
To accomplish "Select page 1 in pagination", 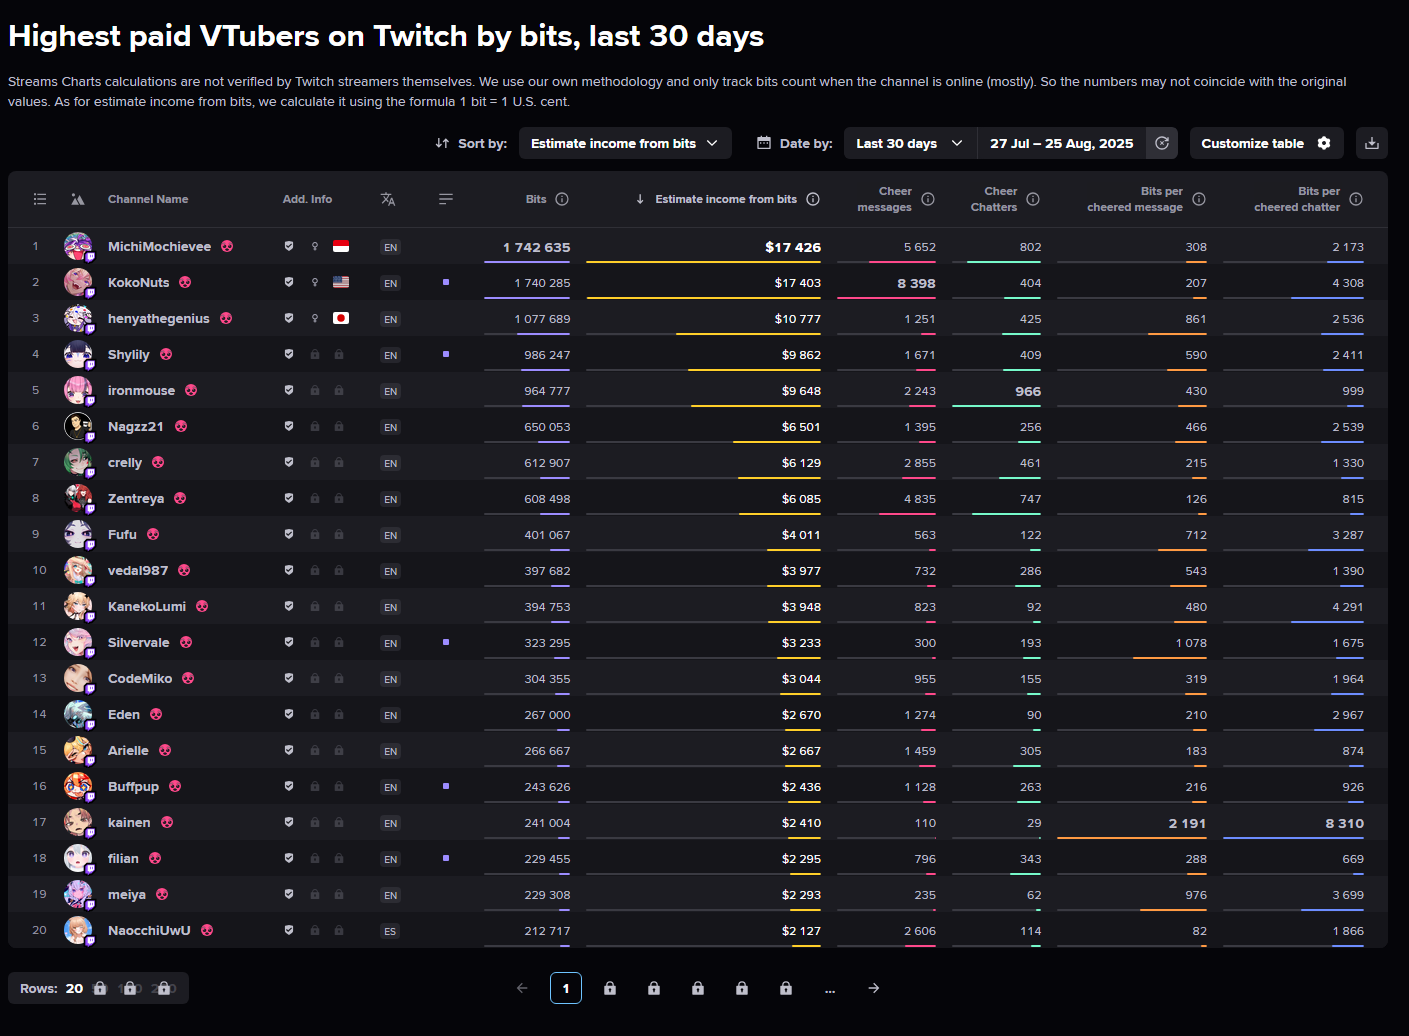I will (x=566, y=988).
